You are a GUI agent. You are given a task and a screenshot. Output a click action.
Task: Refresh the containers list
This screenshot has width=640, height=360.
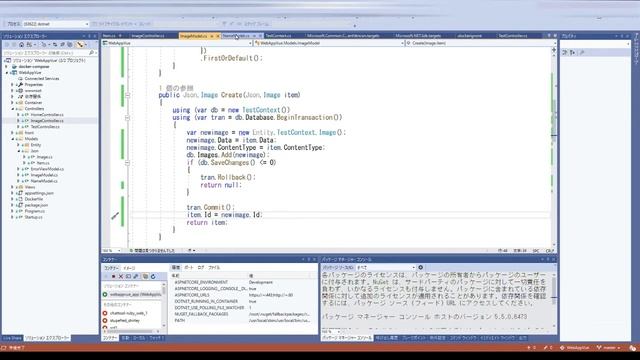tap(153, 276)
